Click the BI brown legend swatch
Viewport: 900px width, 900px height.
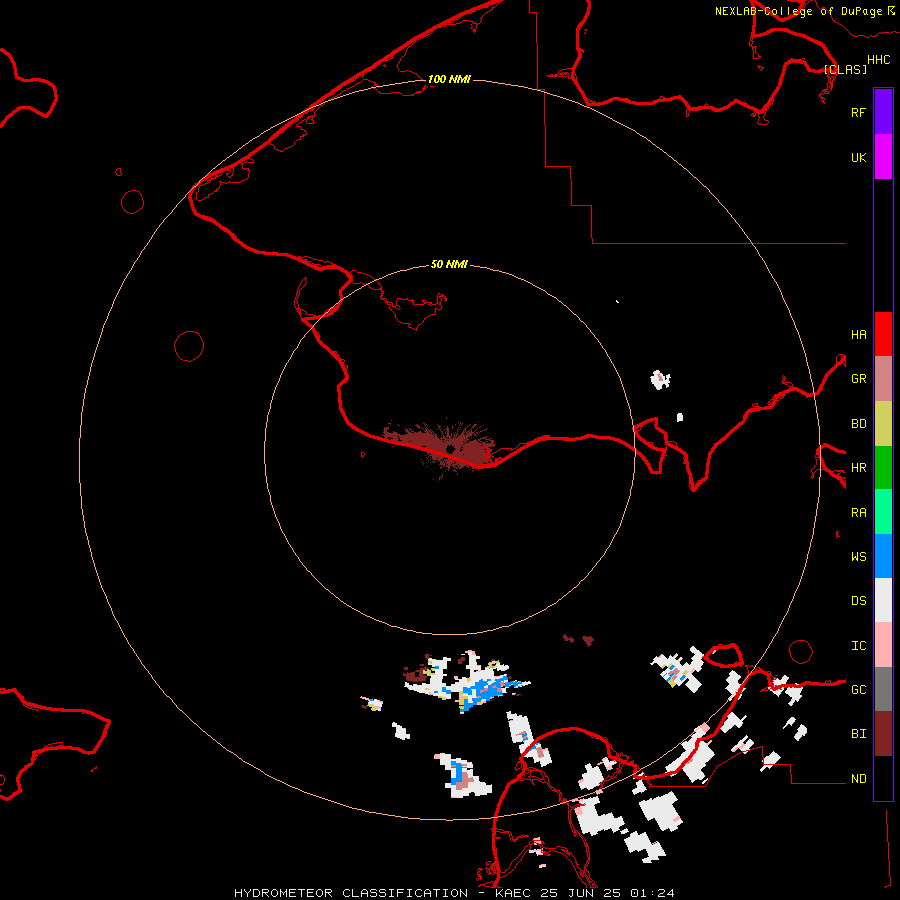[x=883, y=734]
